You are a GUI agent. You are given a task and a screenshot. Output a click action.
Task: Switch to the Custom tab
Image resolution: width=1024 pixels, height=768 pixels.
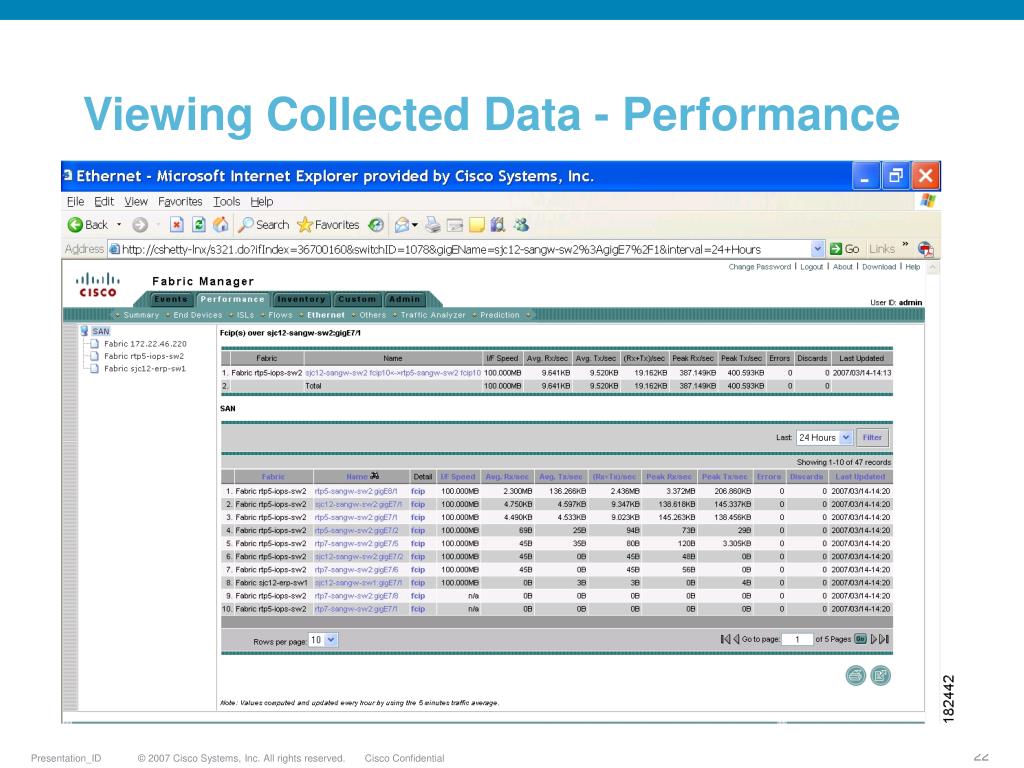357,299
